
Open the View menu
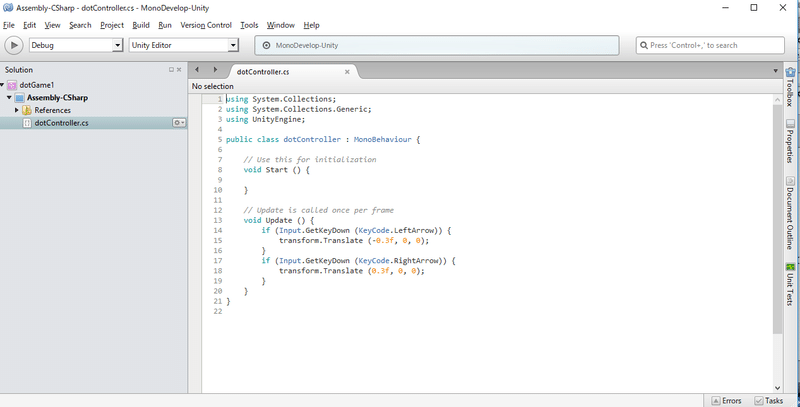52,25
